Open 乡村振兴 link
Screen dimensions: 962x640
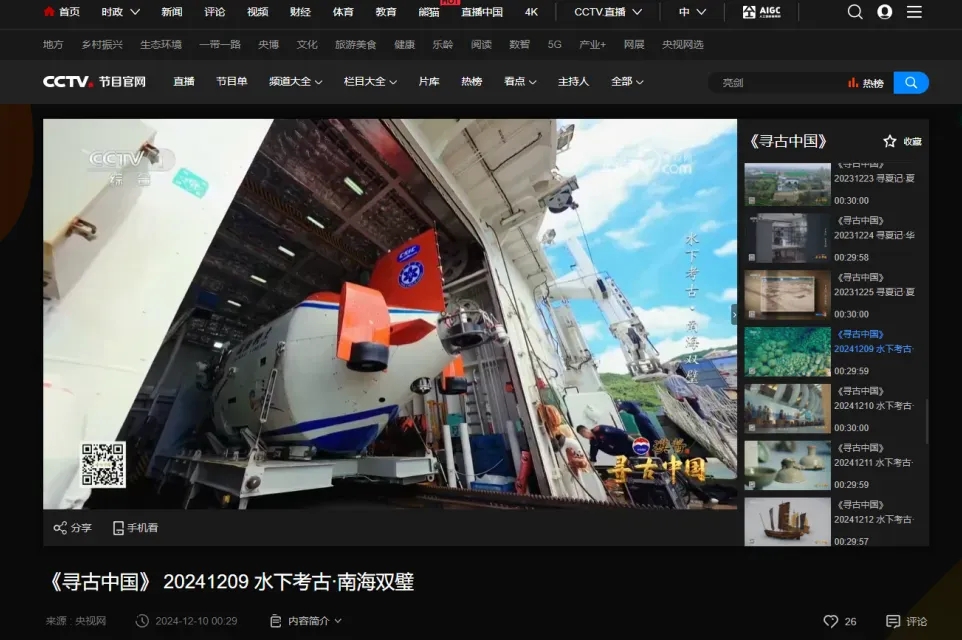[102, 44]
